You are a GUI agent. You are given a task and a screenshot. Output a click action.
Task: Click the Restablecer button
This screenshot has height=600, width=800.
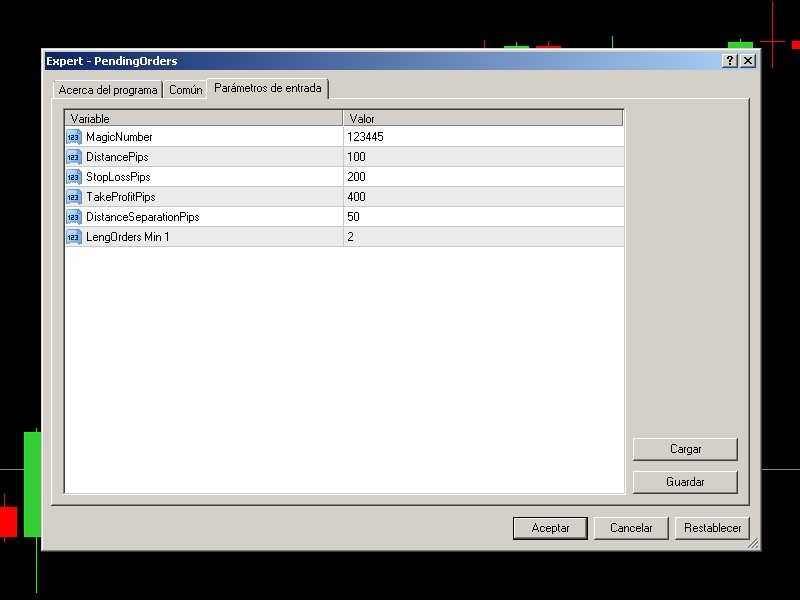click(x=712, y=528)
